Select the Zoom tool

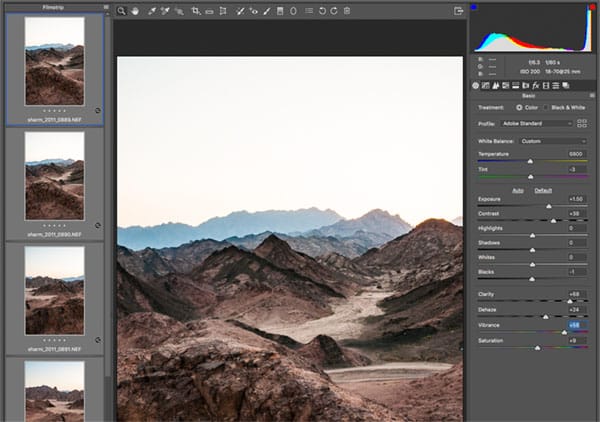tap(121, 11)
